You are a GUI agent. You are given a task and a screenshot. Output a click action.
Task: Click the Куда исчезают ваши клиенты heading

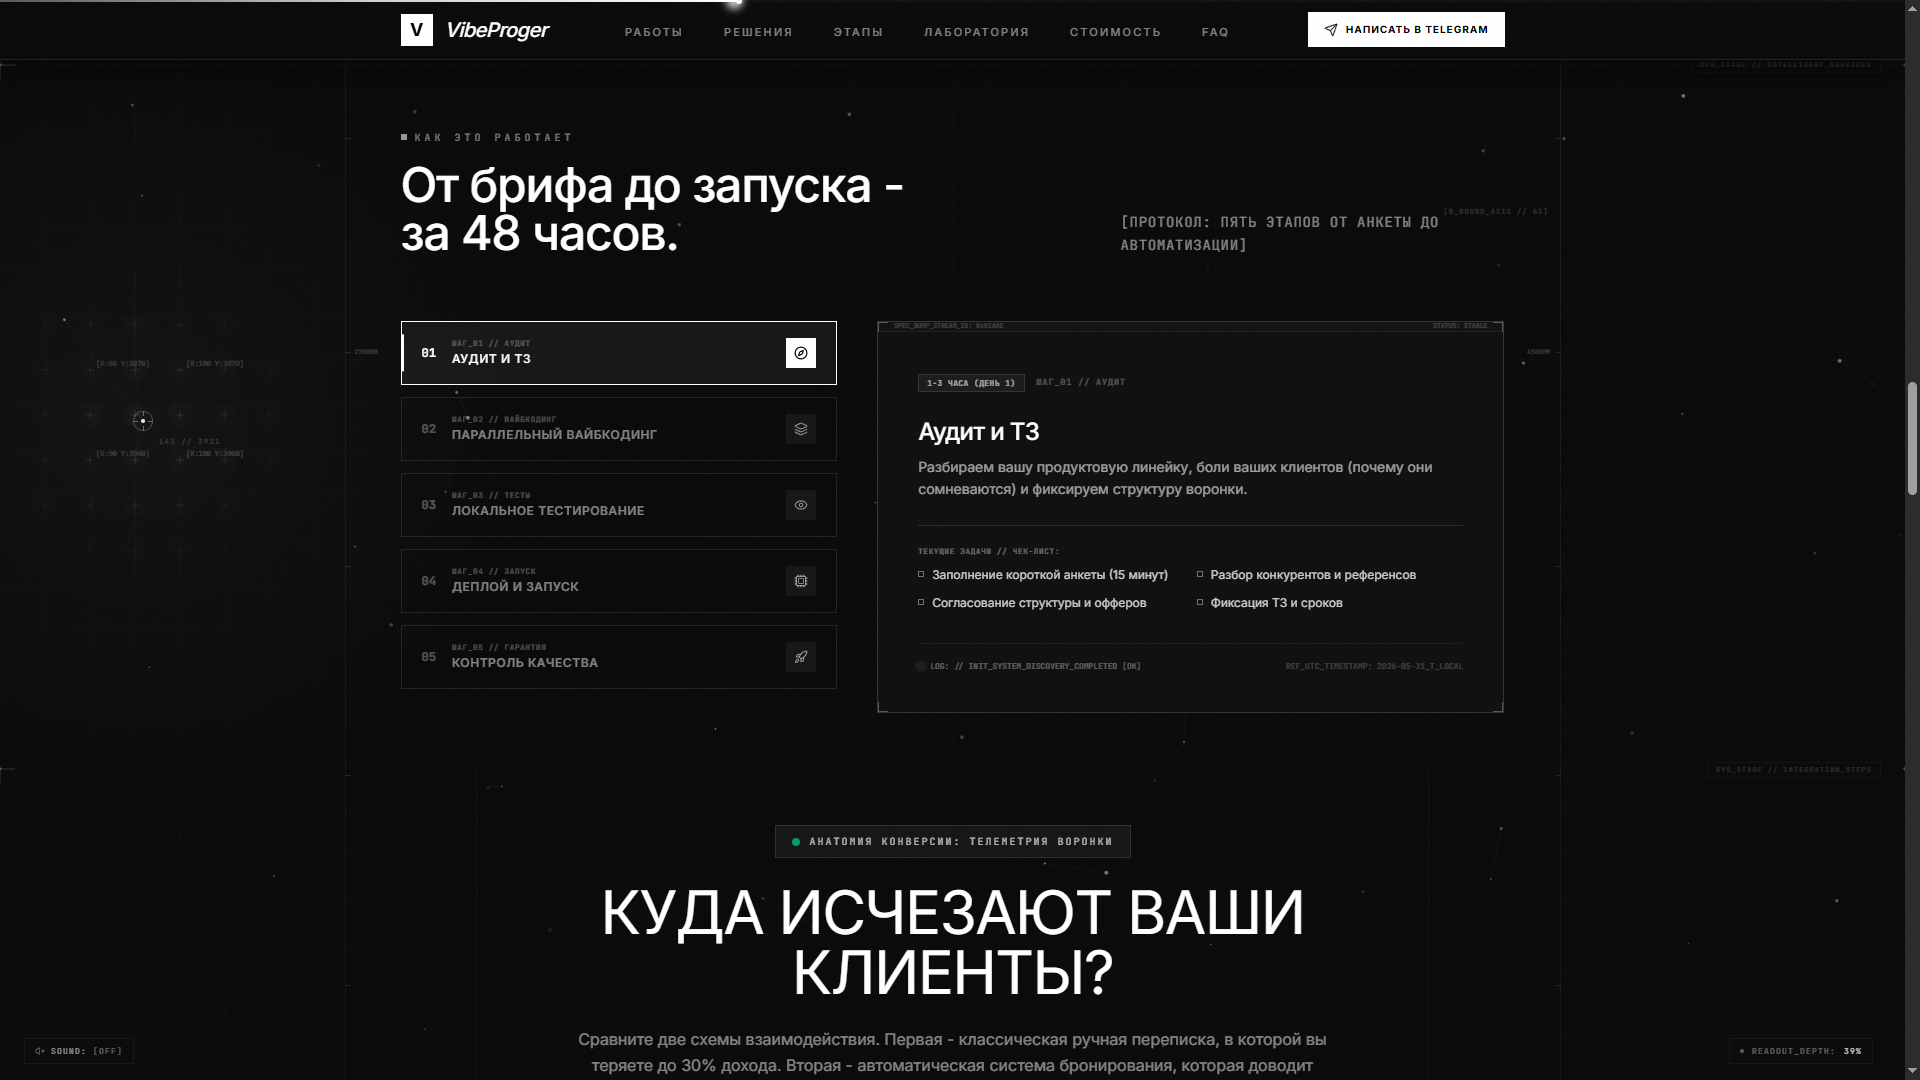pos(952,942)
